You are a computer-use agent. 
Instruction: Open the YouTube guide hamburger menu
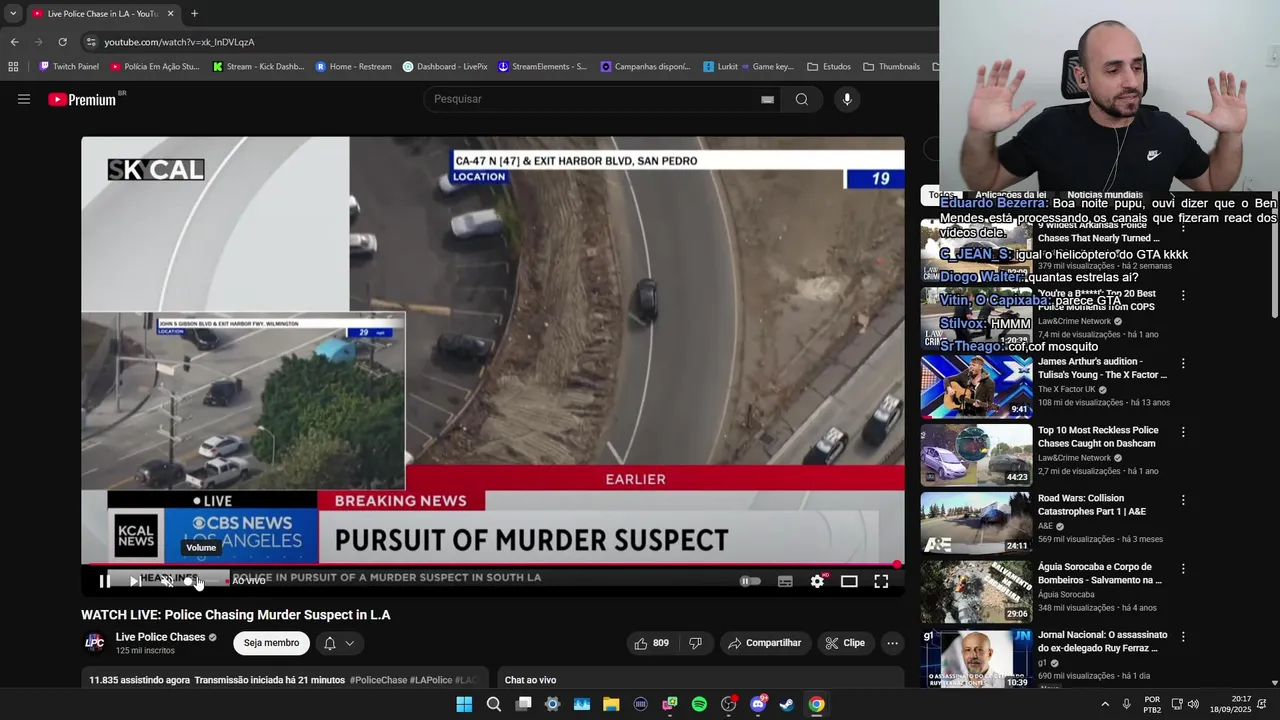24,99
